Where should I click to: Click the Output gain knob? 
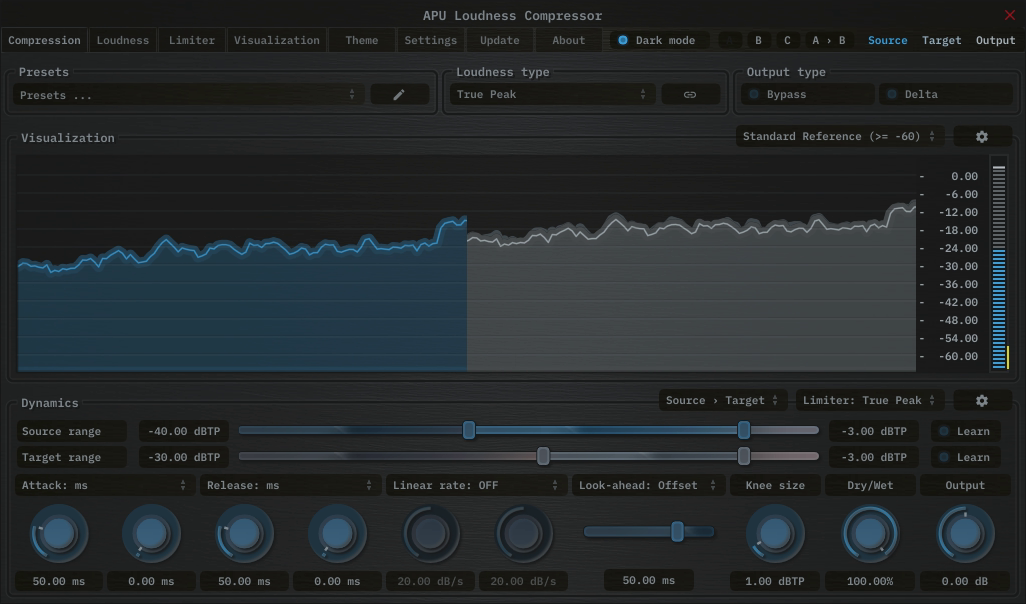pos(965,533)
